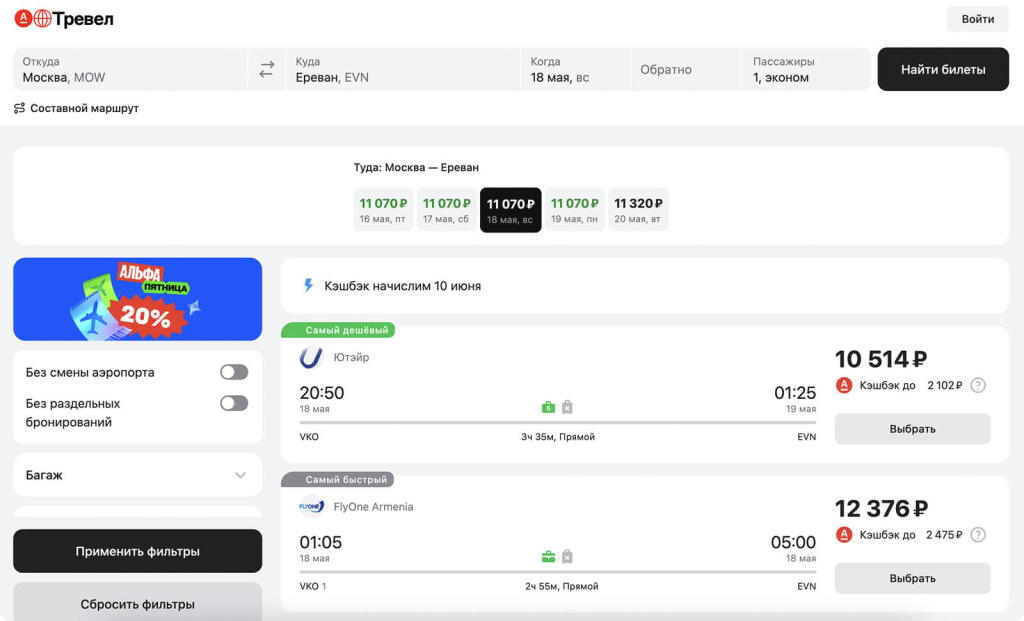Click the Alfa Travel logo
The width and height of the screenshot is (1024, 621).
click(64, 19)
